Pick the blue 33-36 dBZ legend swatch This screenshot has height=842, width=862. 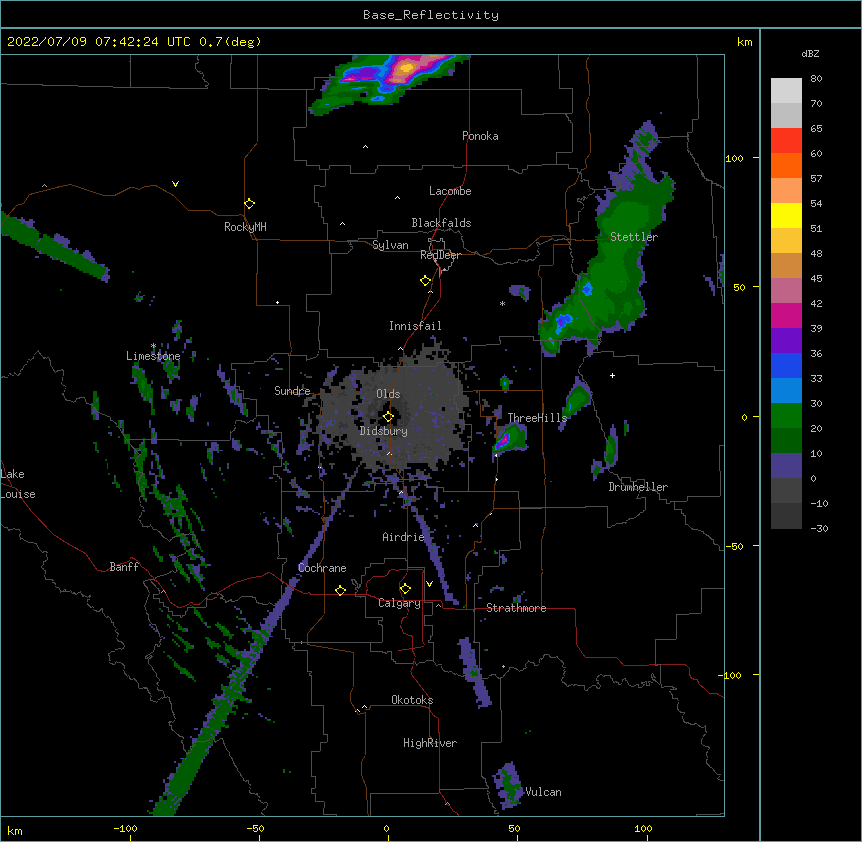(x=786, y=365)
